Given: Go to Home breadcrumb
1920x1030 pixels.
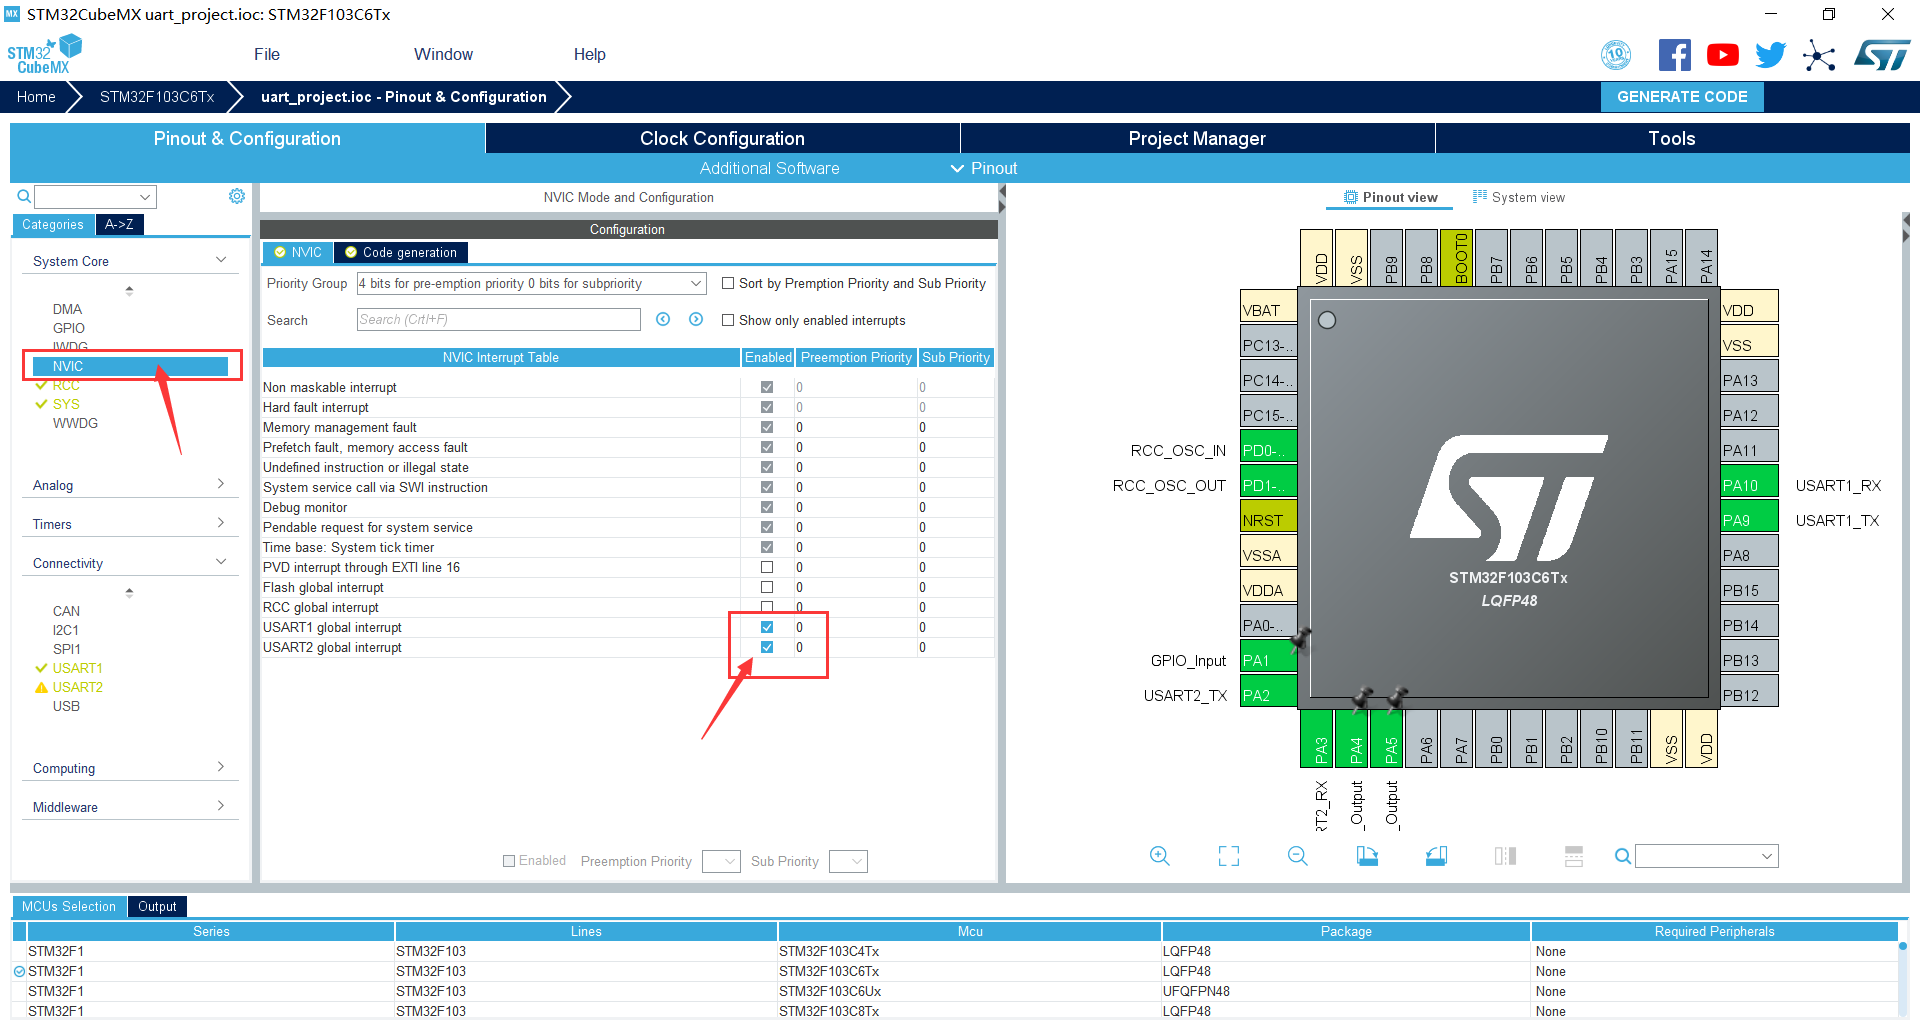Looking at the screenshot, I should [36, 96].
